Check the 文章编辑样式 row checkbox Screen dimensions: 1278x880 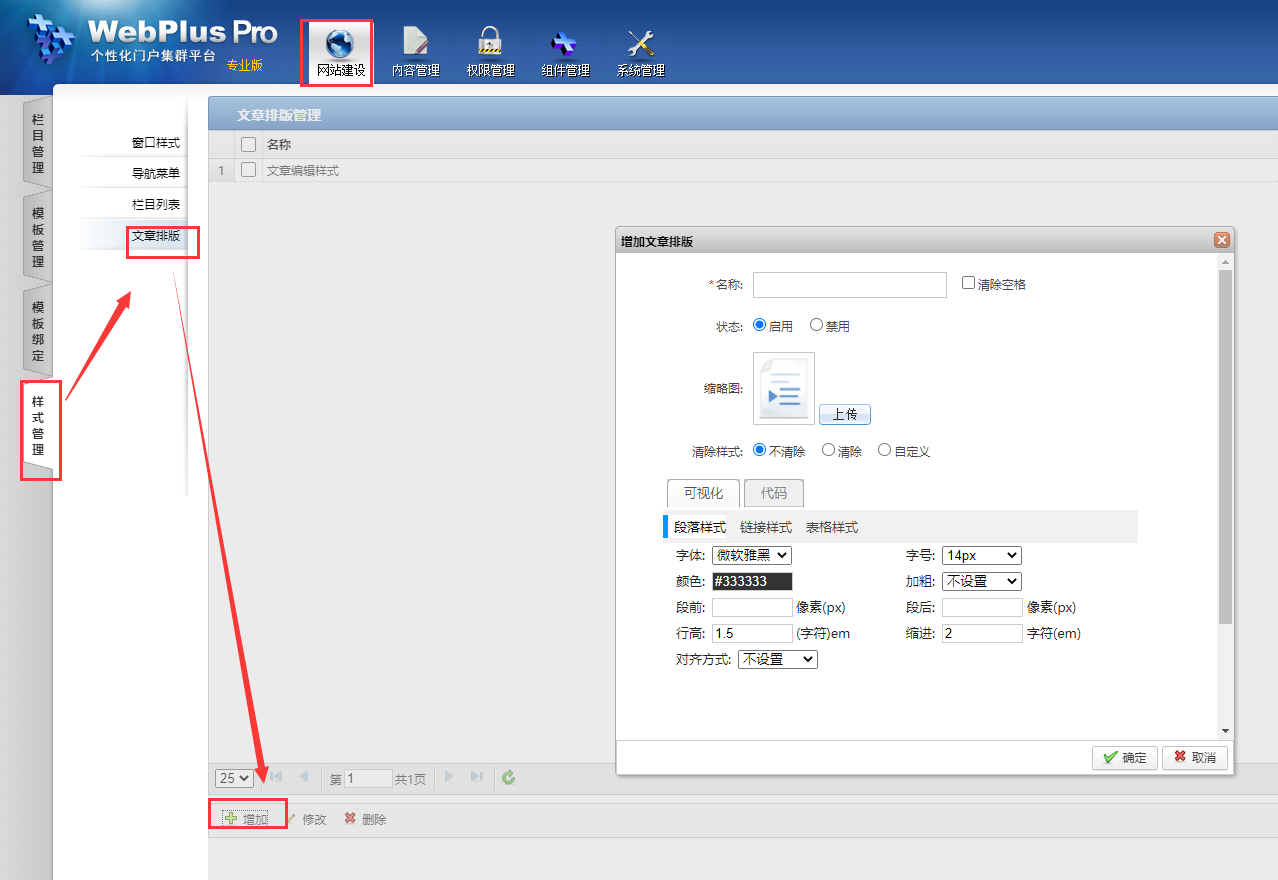[x=248, y=170]
